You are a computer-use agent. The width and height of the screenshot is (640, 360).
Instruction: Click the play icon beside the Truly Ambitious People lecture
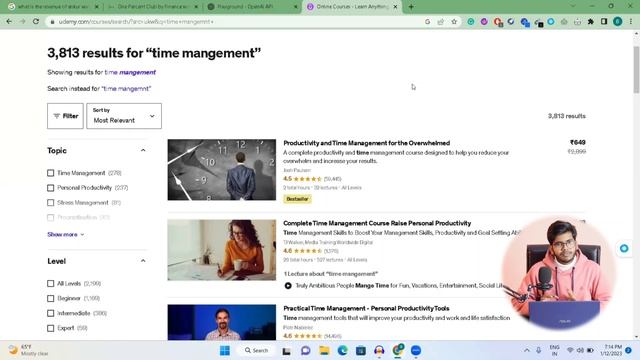[288, 286]
